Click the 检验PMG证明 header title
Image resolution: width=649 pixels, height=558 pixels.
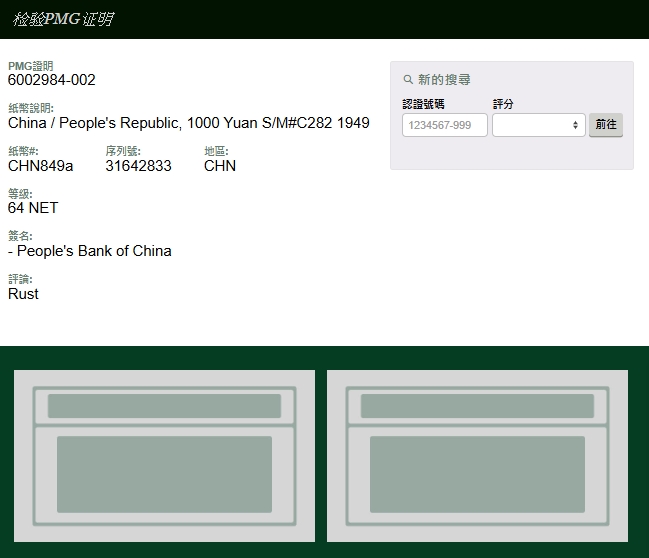click(63, 19)
